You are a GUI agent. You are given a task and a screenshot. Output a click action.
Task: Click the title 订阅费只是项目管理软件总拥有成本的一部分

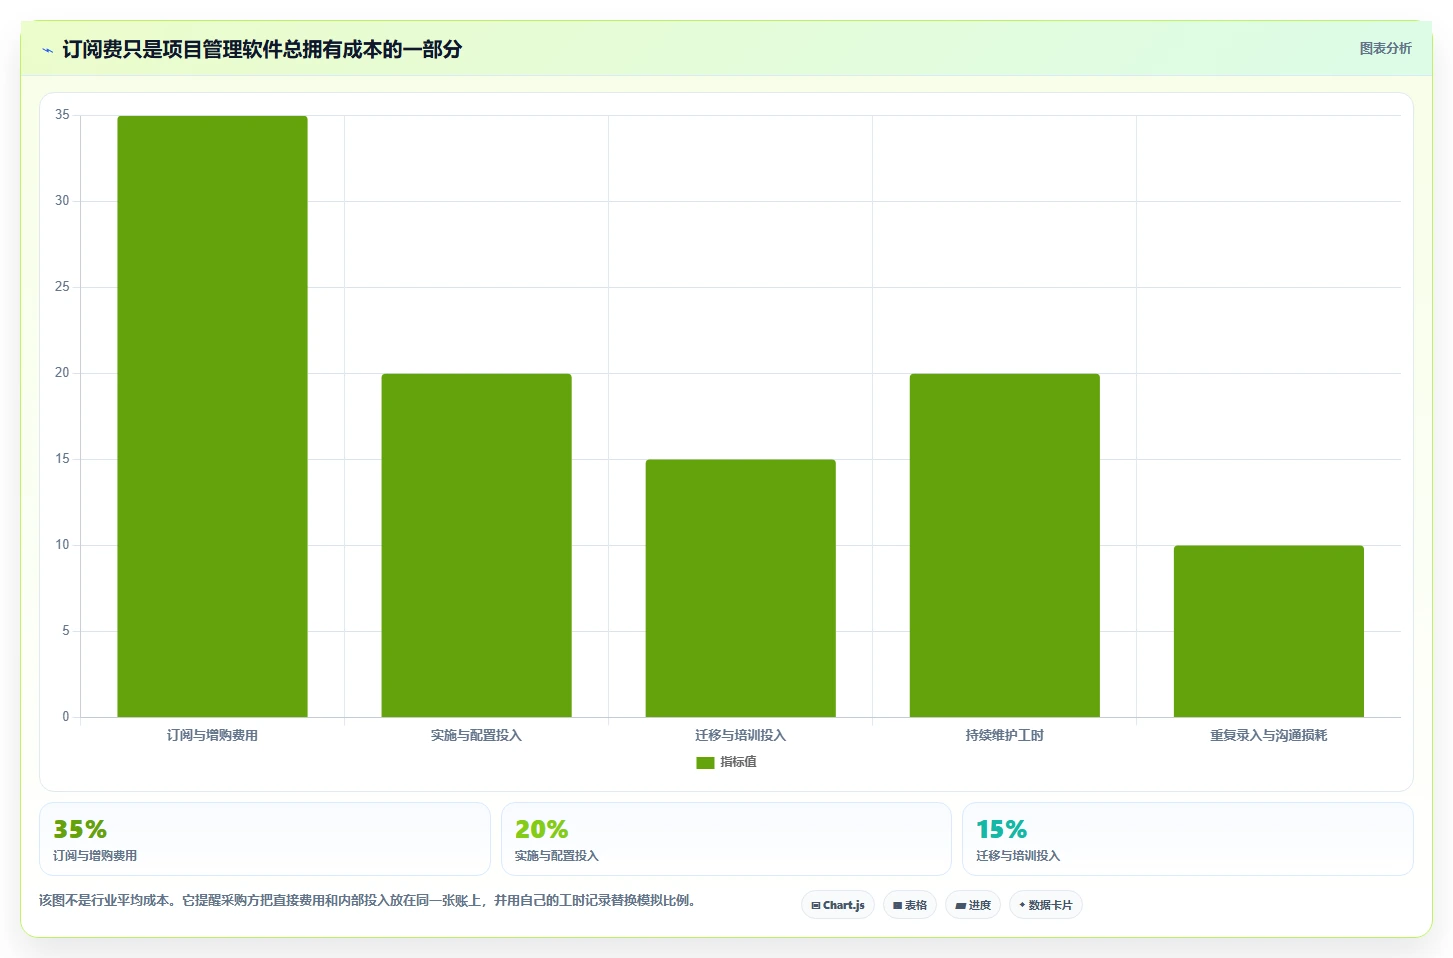pyautogui.click(x=262, y=49)
